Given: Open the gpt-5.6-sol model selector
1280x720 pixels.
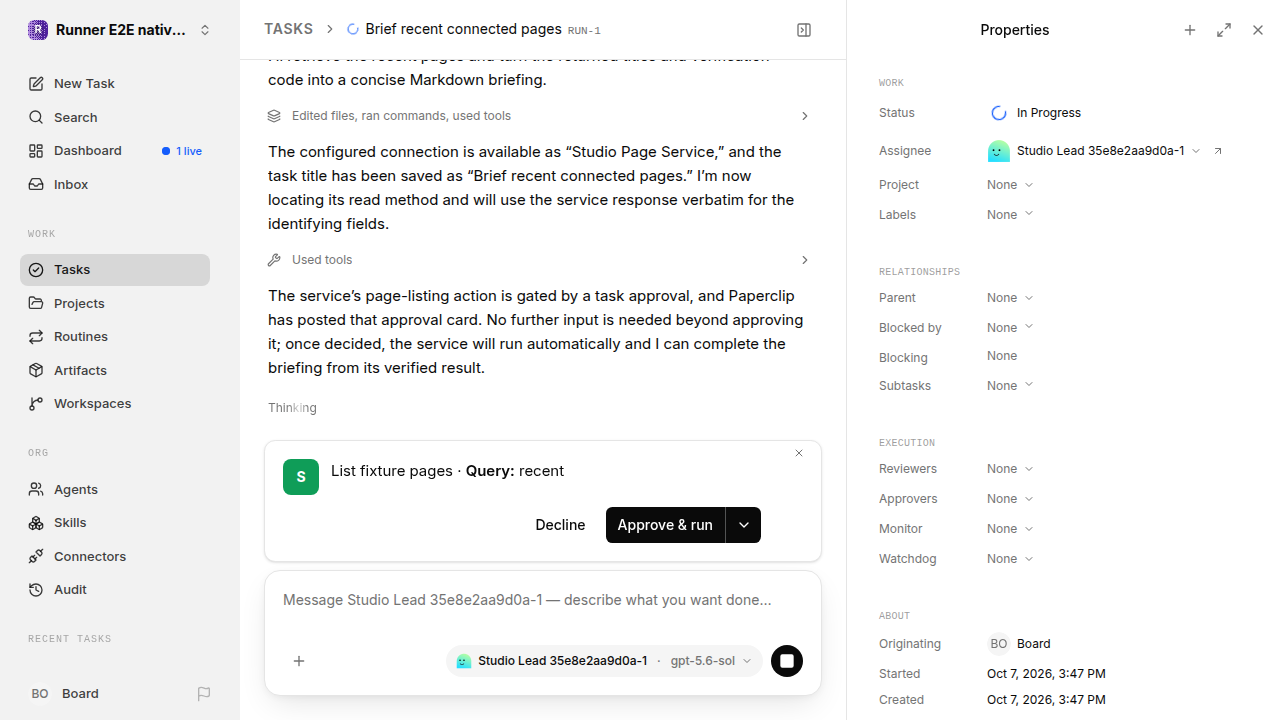Looking at the screenshot, I should (x=710, y=661).
